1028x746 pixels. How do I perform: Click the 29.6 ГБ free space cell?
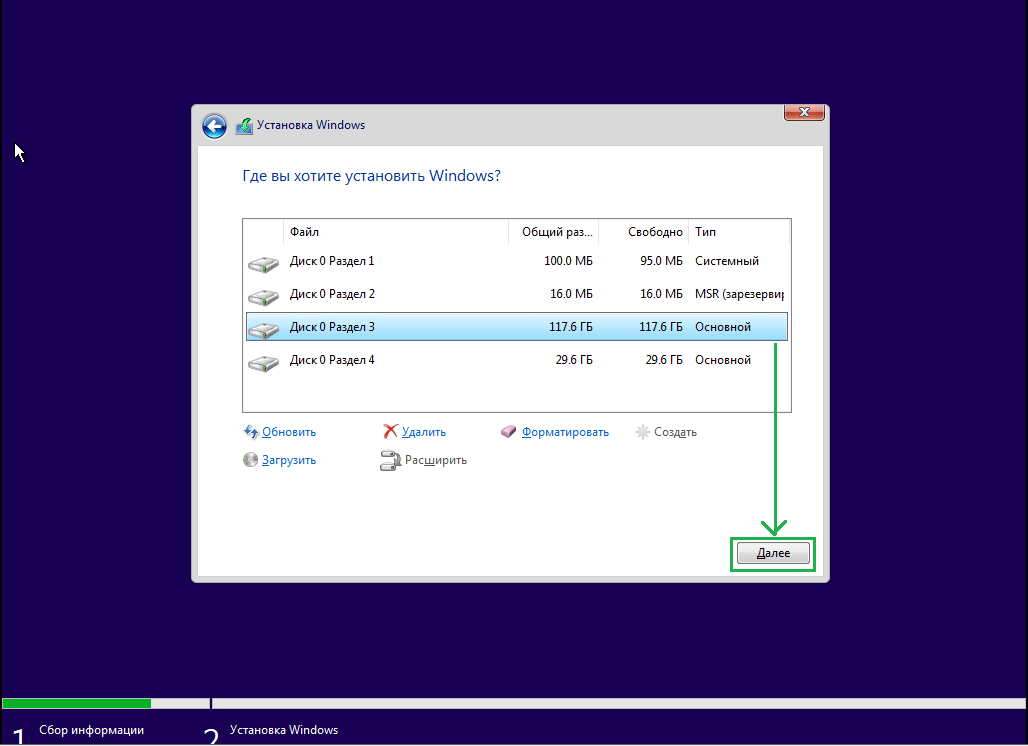point(663,360)
